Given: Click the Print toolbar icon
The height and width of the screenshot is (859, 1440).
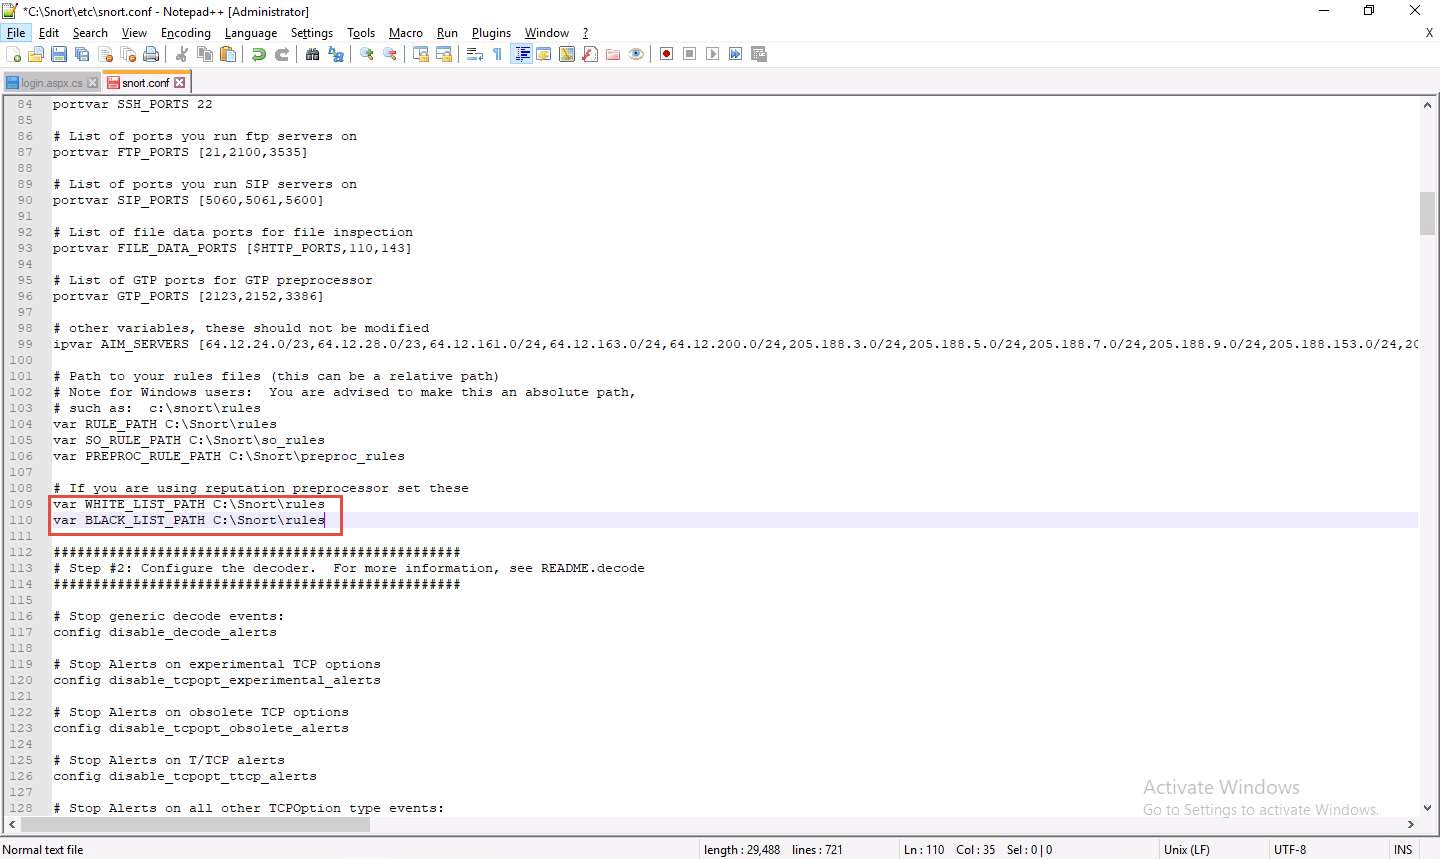Looking at the screenshot, I should point(151,54).
